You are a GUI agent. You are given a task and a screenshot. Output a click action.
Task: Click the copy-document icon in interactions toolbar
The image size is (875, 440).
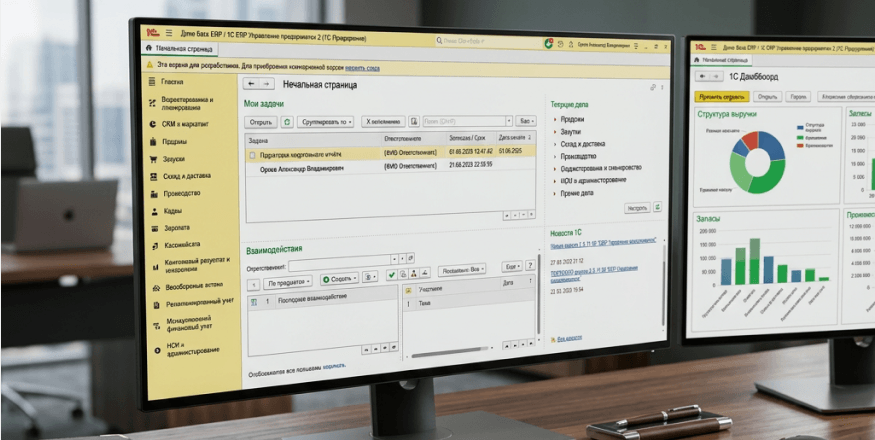pos(403,274)
